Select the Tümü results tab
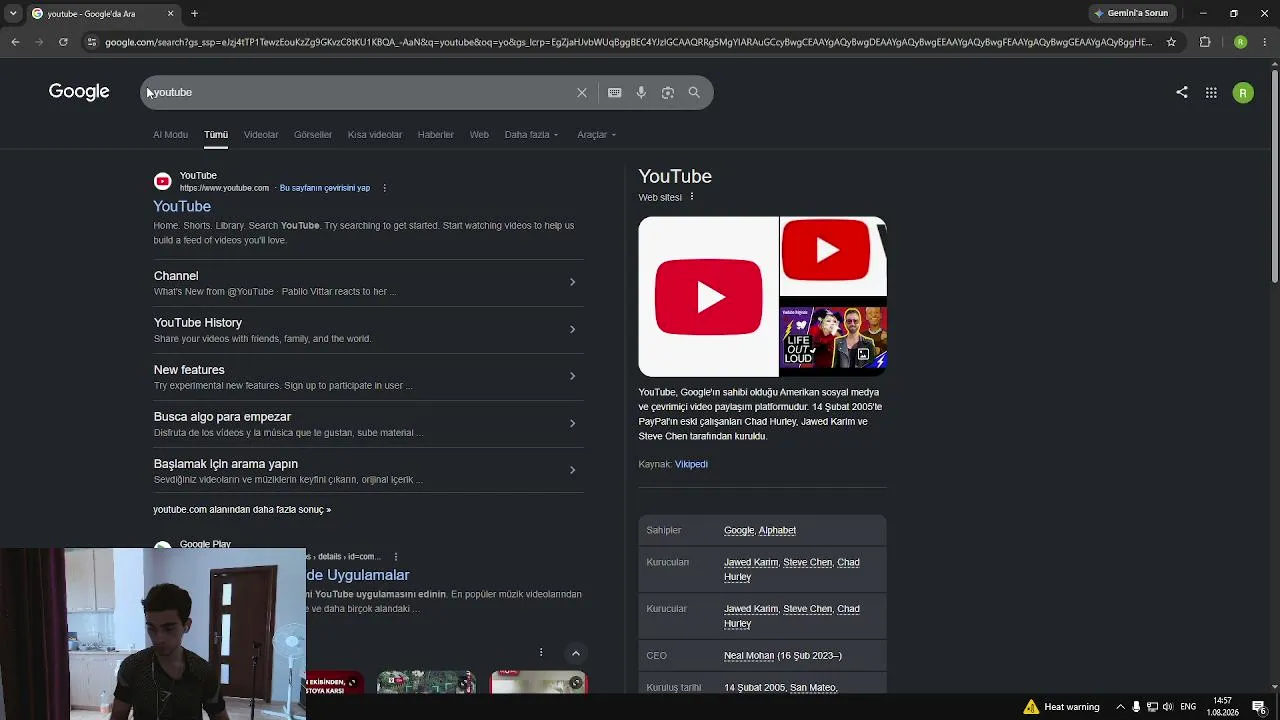Screen dimensions: 1280x720 coord(216,134)
